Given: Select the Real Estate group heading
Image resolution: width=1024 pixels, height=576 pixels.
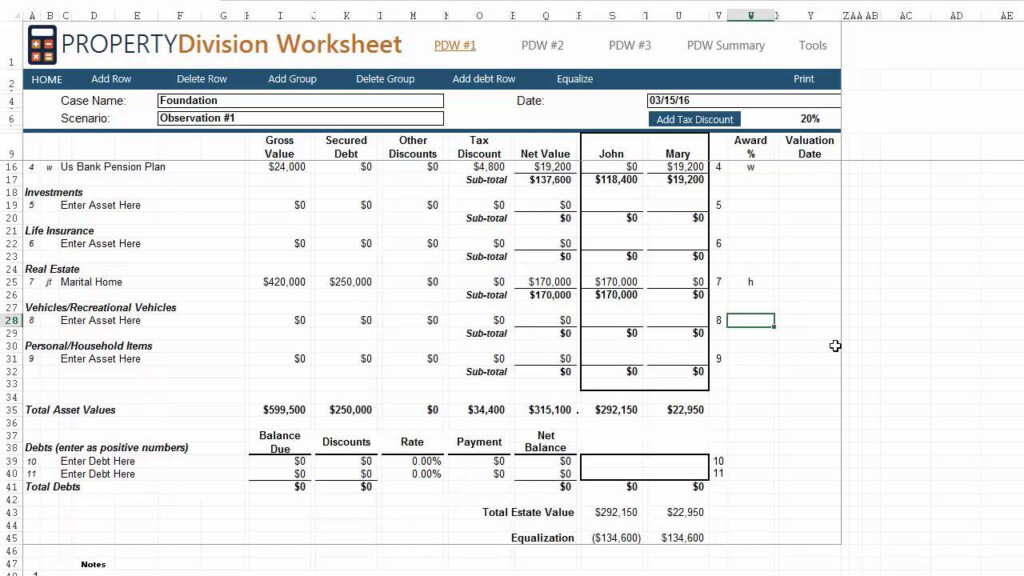Looking at the screenshot, I should tap(52, 269).
